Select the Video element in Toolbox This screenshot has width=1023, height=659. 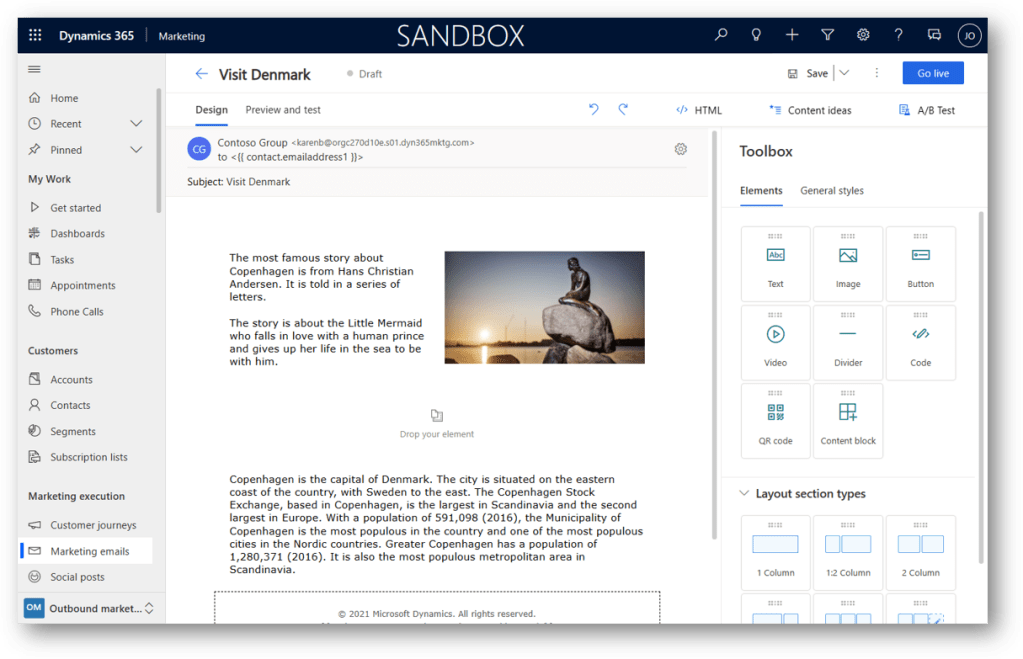[x=775, y=343]
